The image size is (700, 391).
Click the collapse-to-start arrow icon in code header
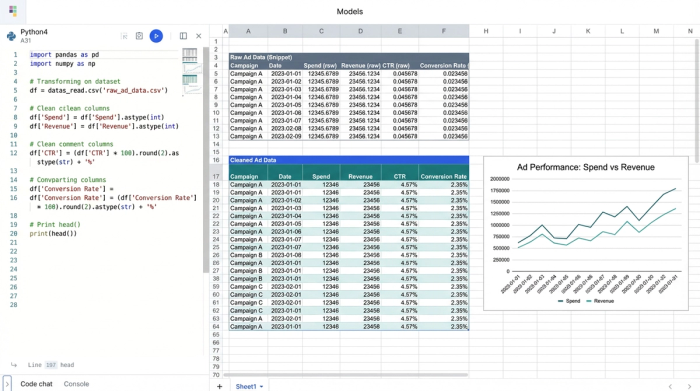pyautogui.click(x=124, y=36)
